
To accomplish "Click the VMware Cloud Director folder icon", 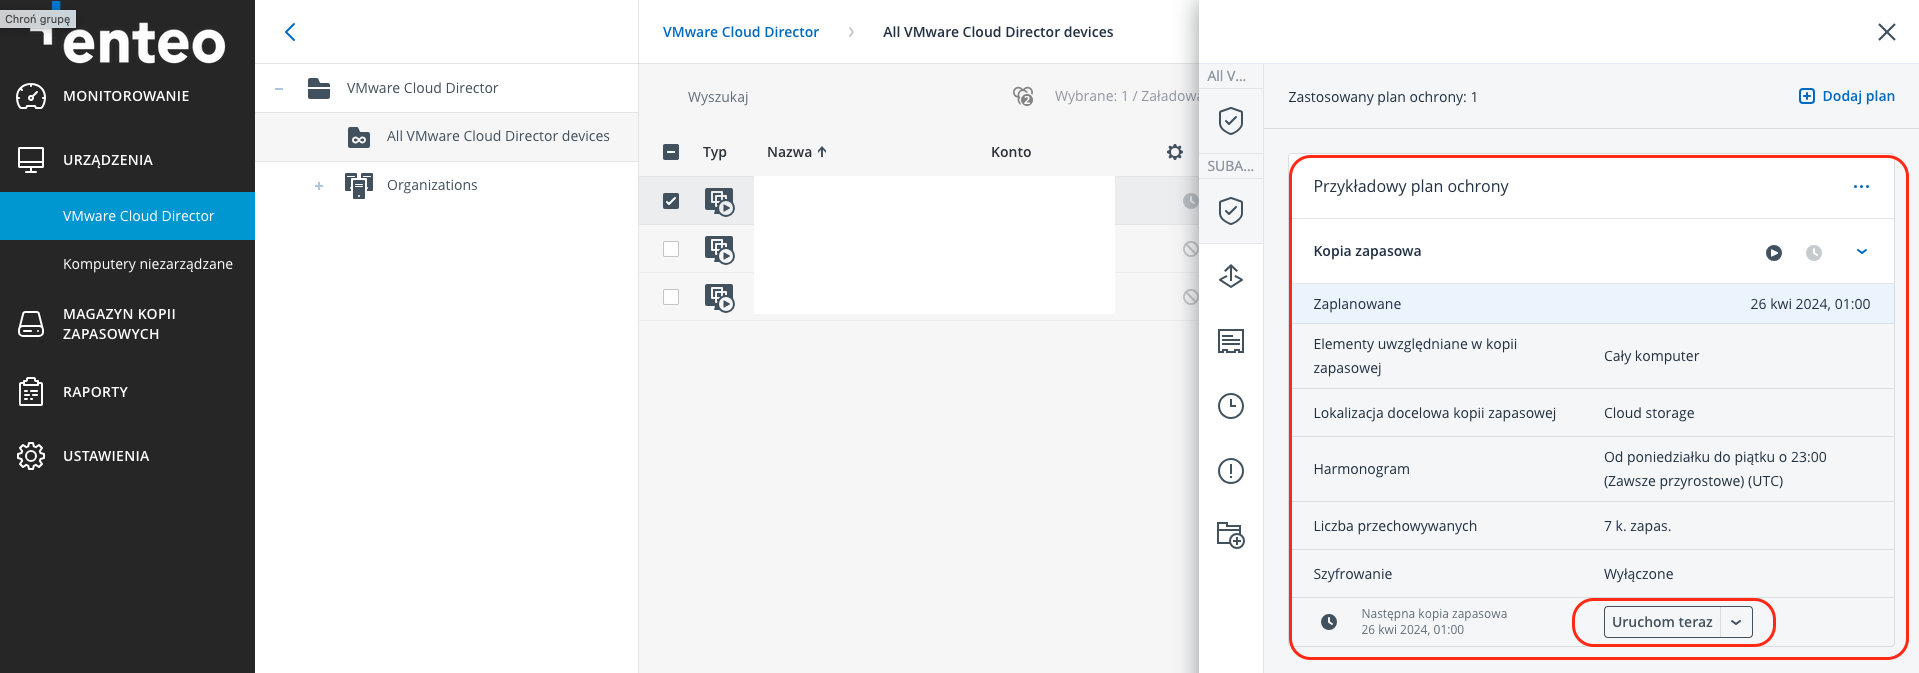I will pyautogui.click(x=319, y=88).
